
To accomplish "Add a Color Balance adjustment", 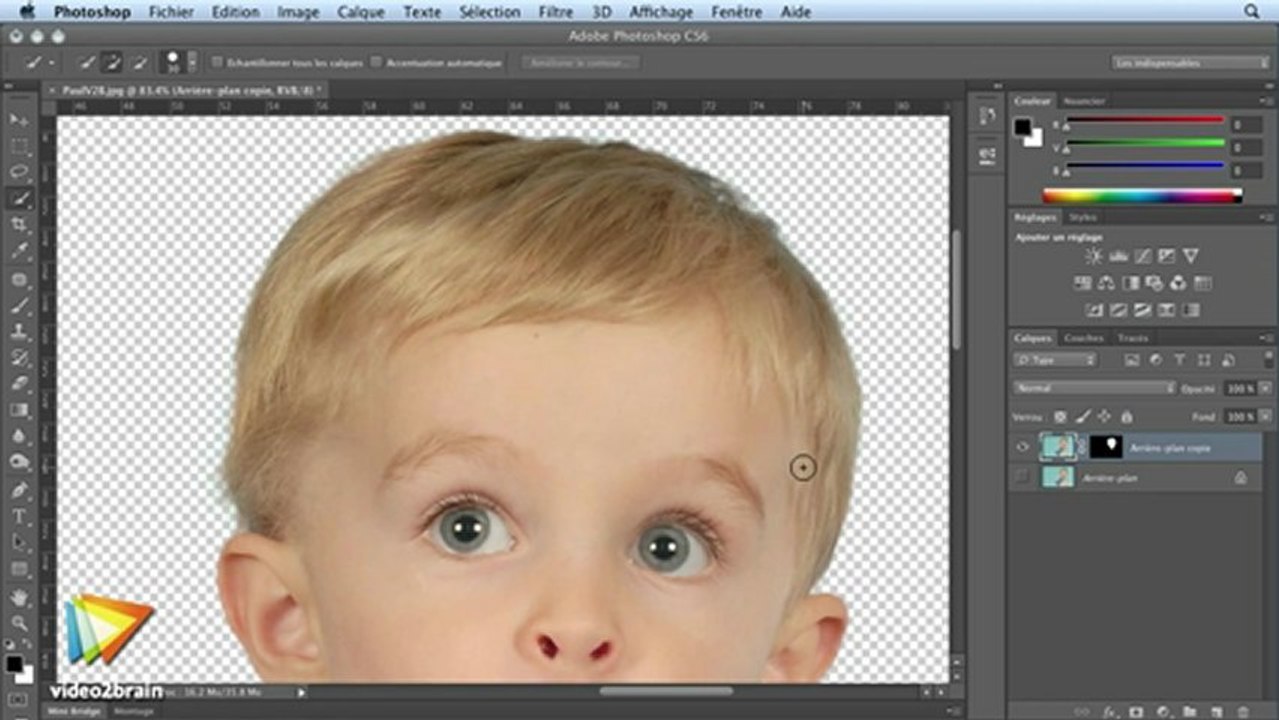I will click(1106, 284).
